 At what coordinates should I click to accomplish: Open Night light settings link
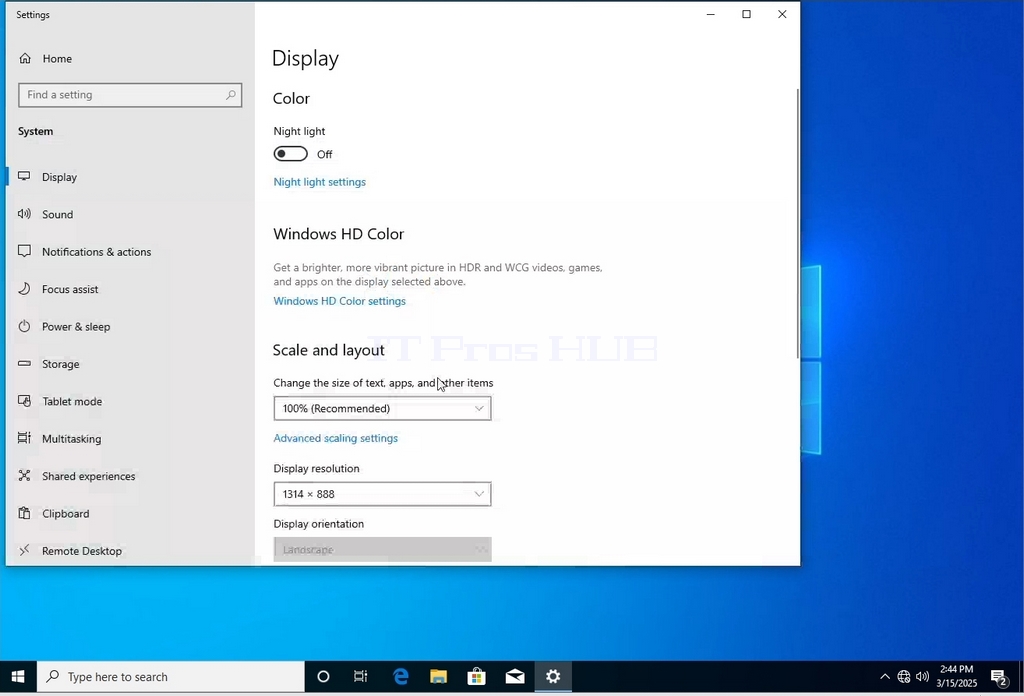tap(319, 182)
